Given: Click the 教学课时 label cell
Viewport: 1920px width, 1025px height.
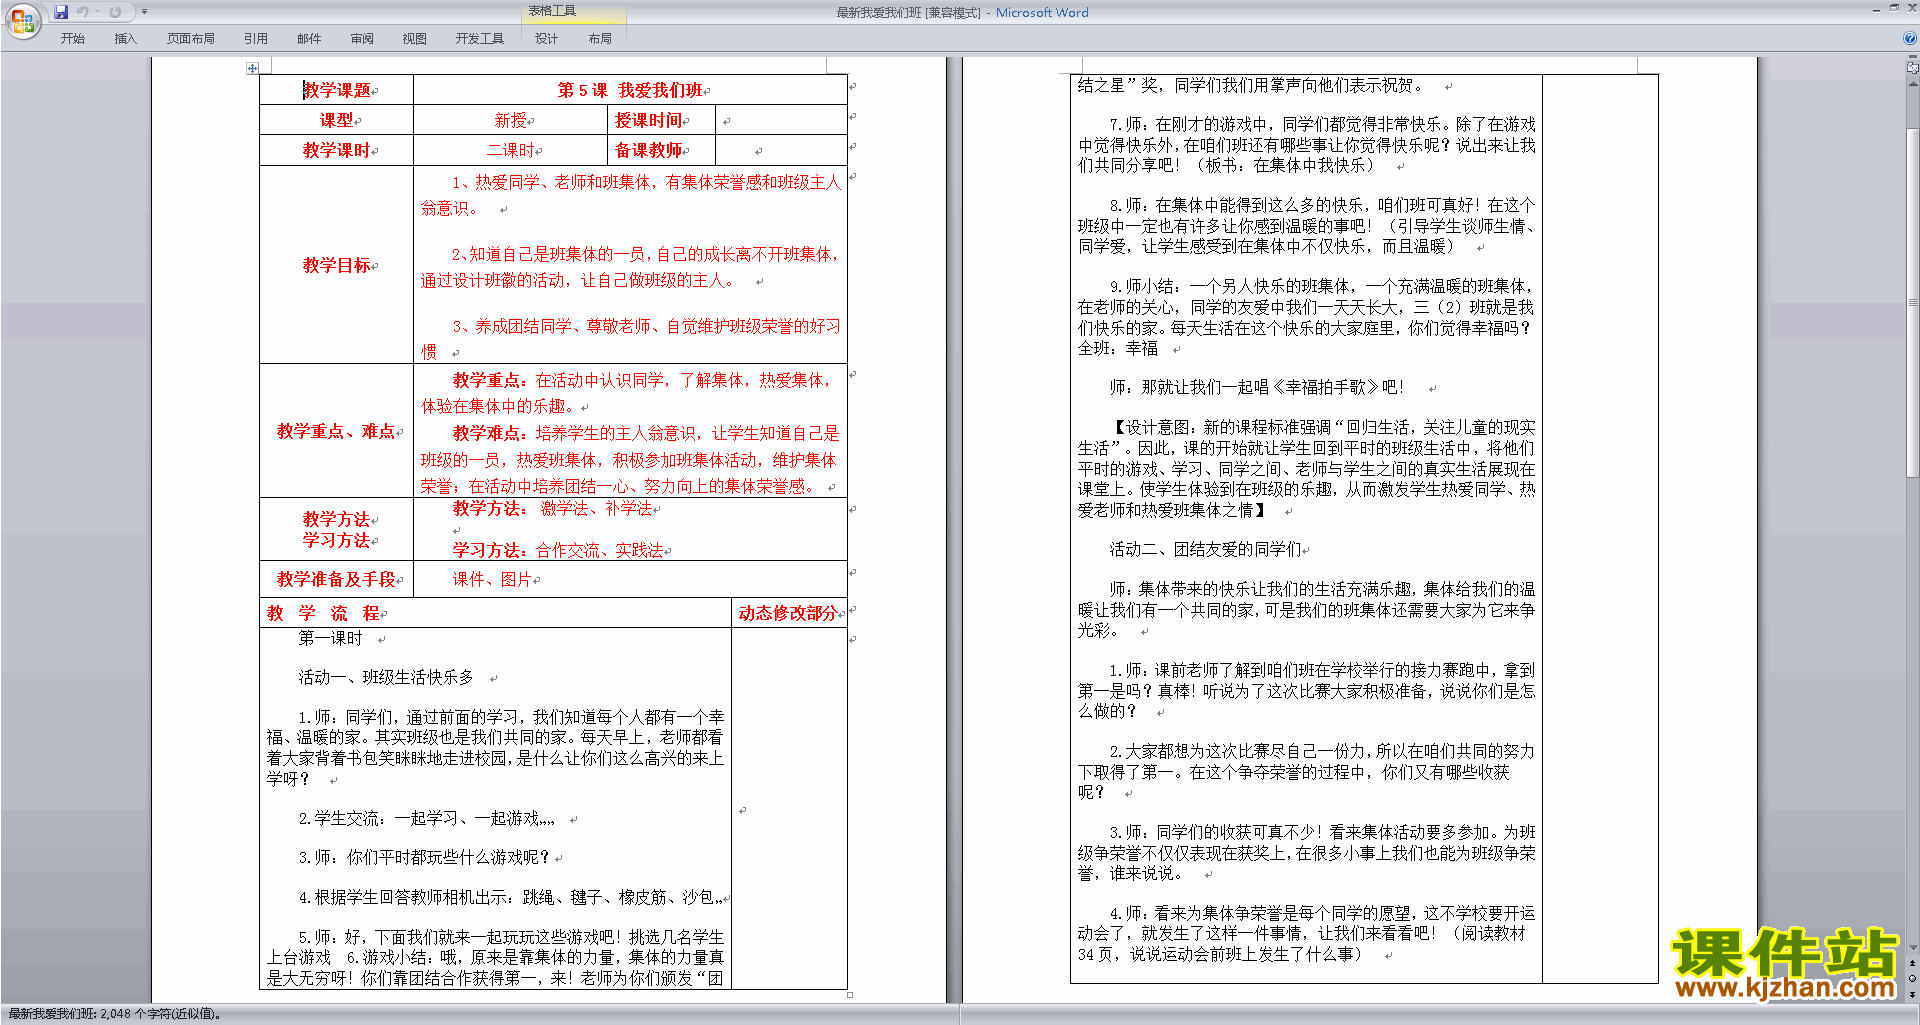Looking at the screenshot, I should pyautogui.click(x=337, y=150).
